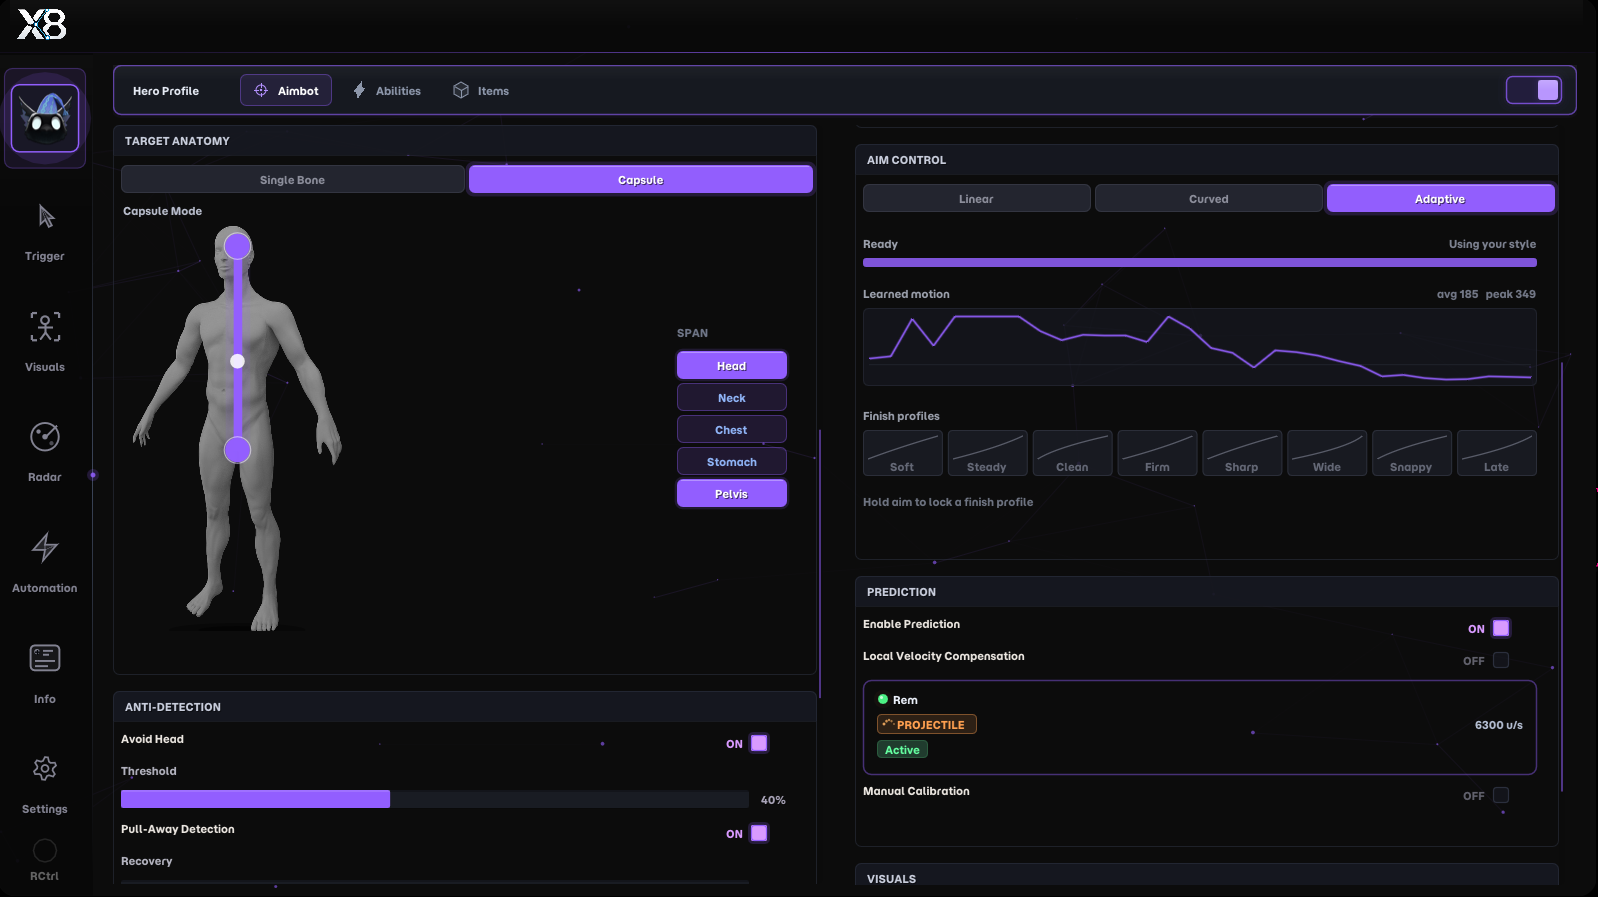Choose Curved aim control
Viewport: 1598px width, 897px height.
(x=1208, y=199)
